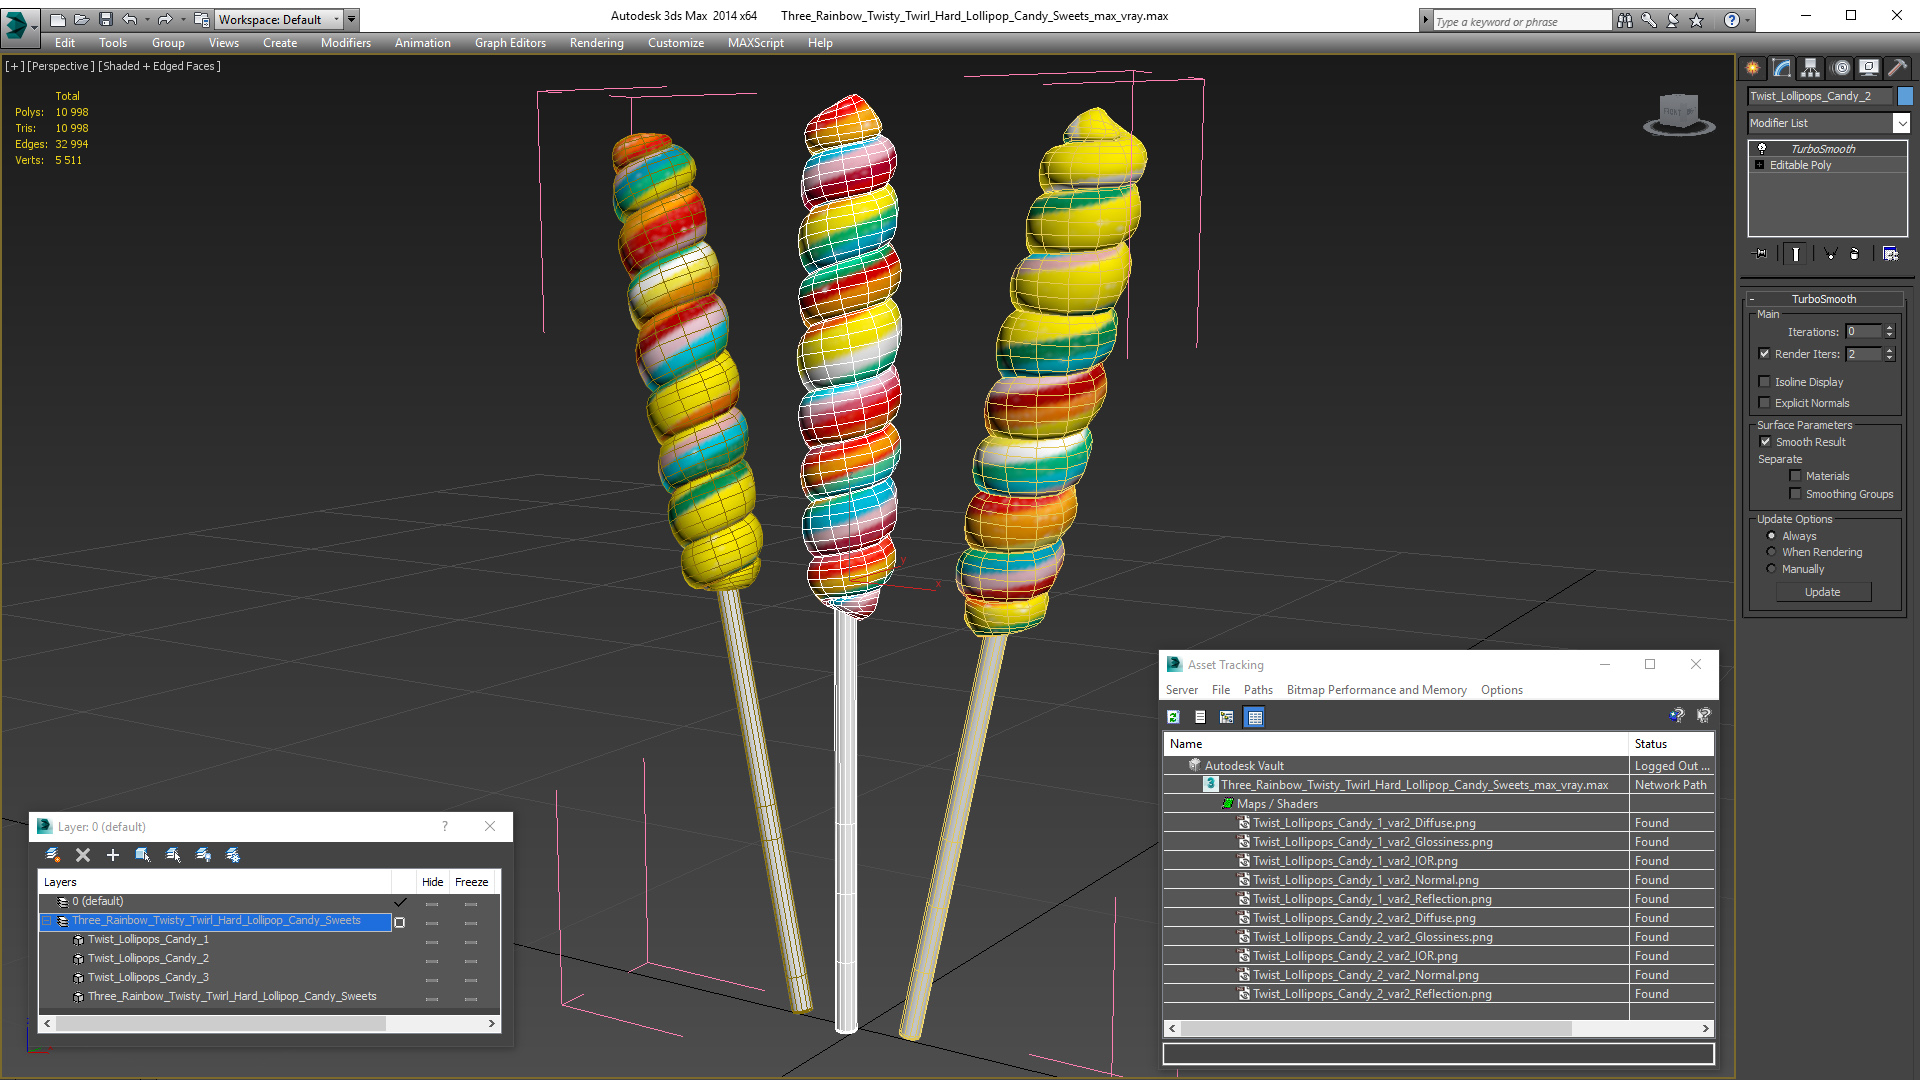Open the Create command panel tab
The image size is (1920, 1080).
tap(1753, 68)
